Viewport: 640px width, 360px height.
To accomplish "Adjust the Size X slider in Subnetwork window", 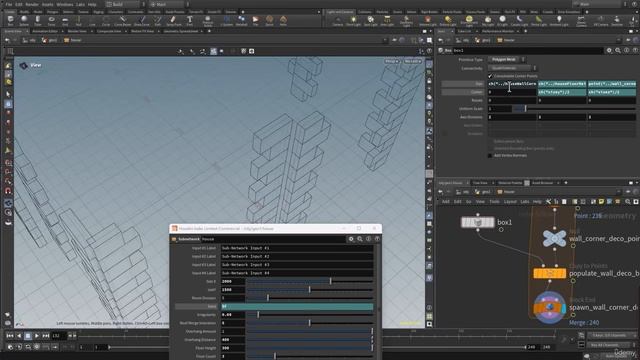I will pyautogui.click(x=309, y=281).
